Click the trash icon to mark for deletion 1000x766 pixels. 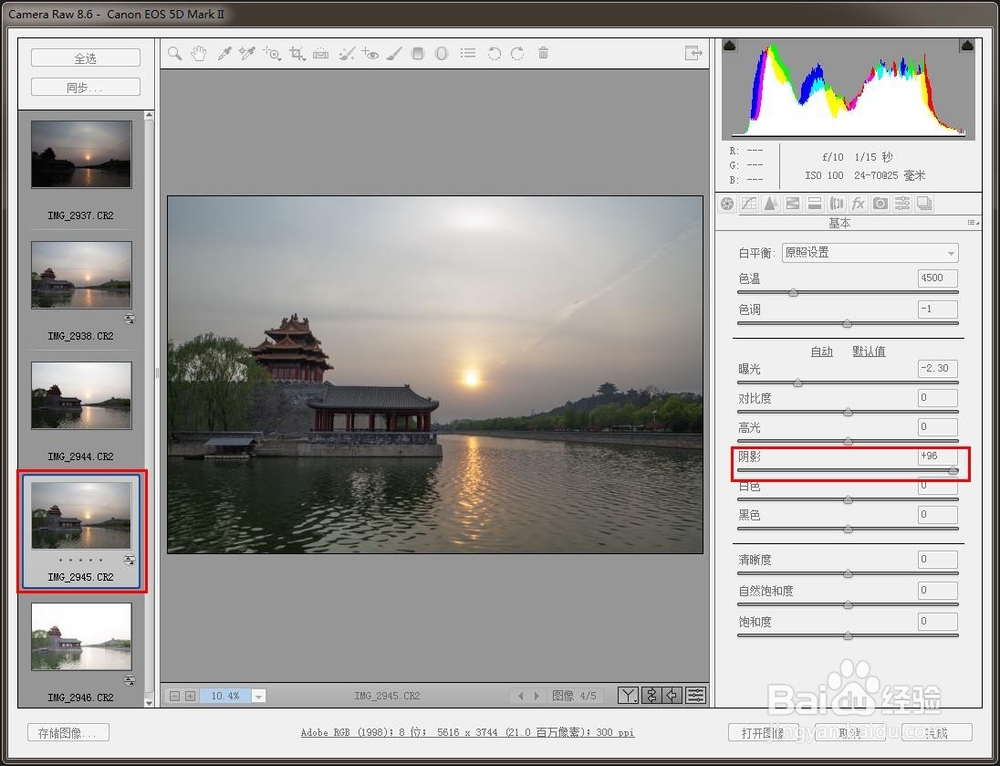click(543, 53)
